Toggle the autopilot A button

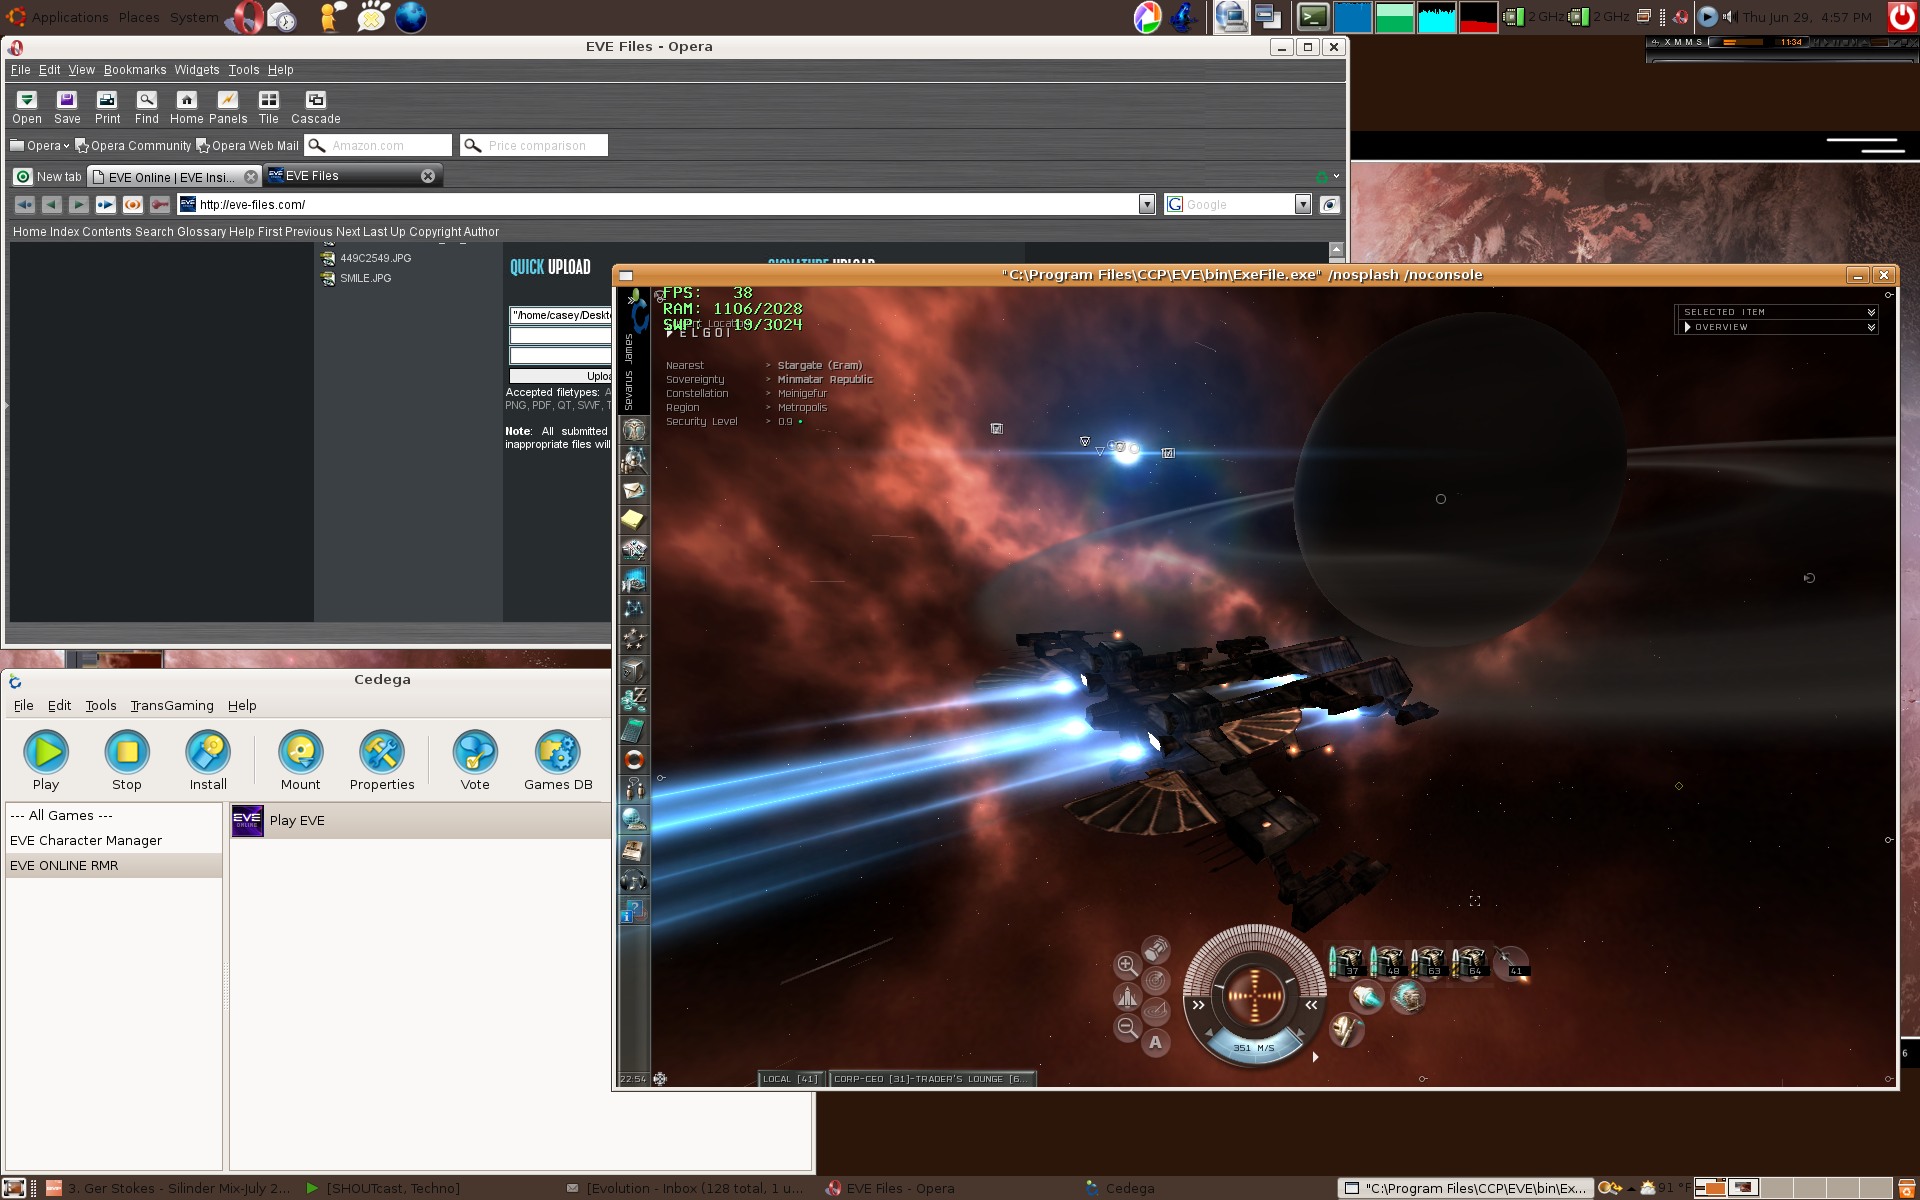pyautogui.click(x=1156, y=1043)
